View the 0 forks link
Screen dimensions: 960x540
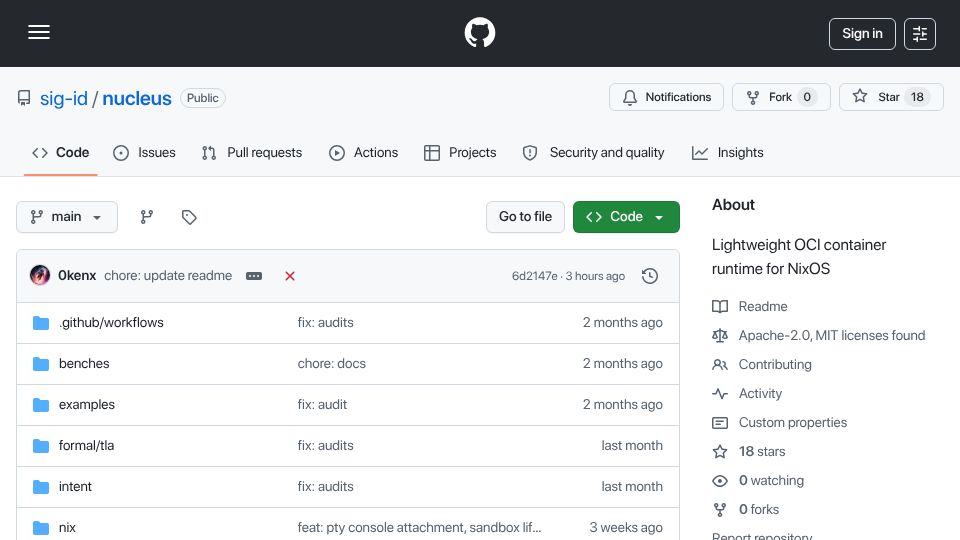(x=746, y=509)
